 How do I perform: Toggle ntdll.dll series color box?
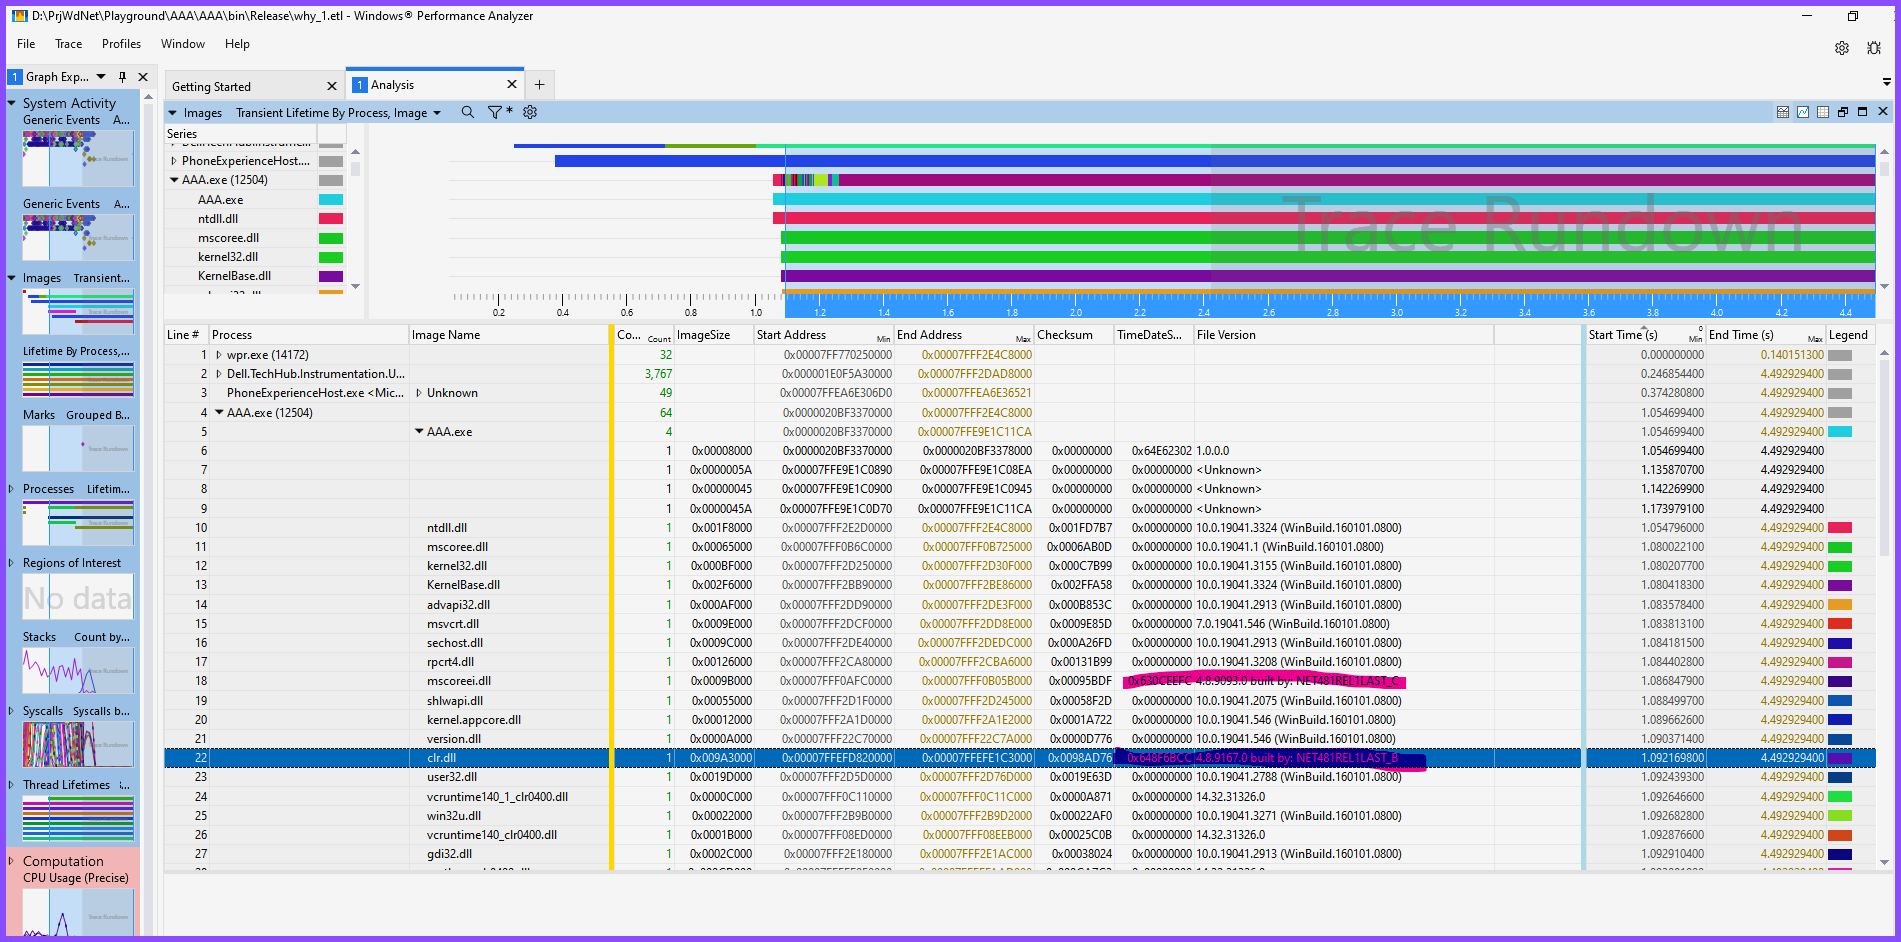[x=331, y=219]
